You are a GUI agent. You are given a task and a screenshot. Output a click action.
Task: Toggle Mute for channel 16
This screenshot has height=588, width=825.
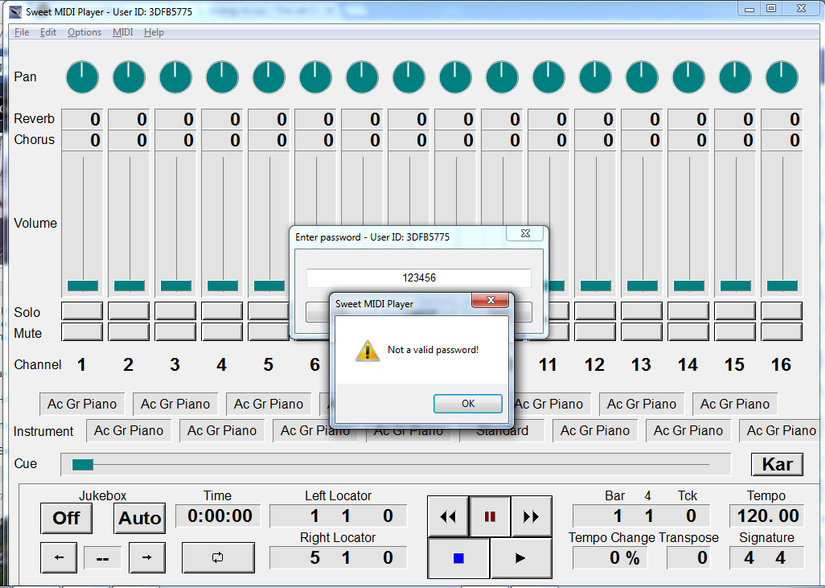[781, 332]
